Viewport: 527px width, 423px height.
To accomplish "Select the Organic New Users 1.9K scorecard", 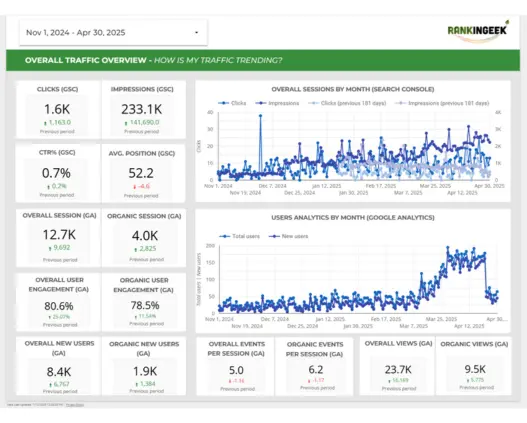I will coord(144,366).
